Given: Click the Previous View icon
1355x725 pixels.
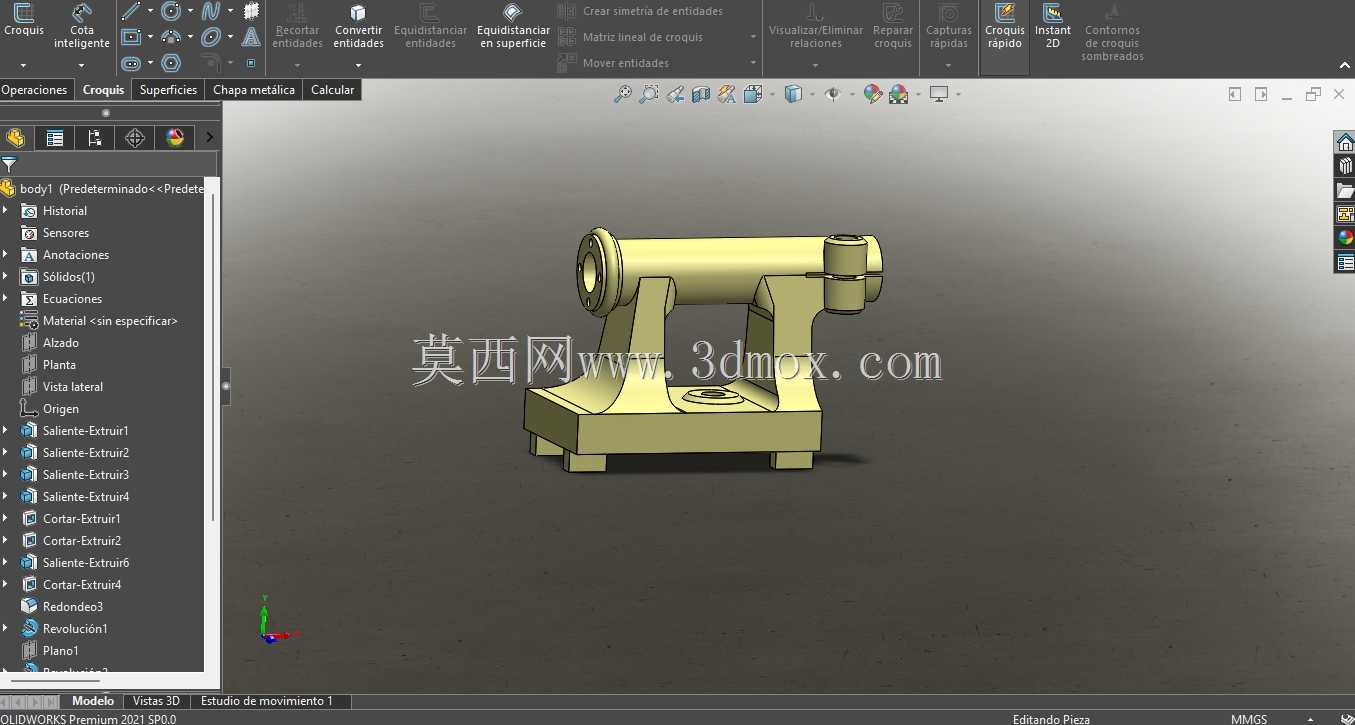Looking at the screenshot, I should pyautogui.click(x=675, y=94).
